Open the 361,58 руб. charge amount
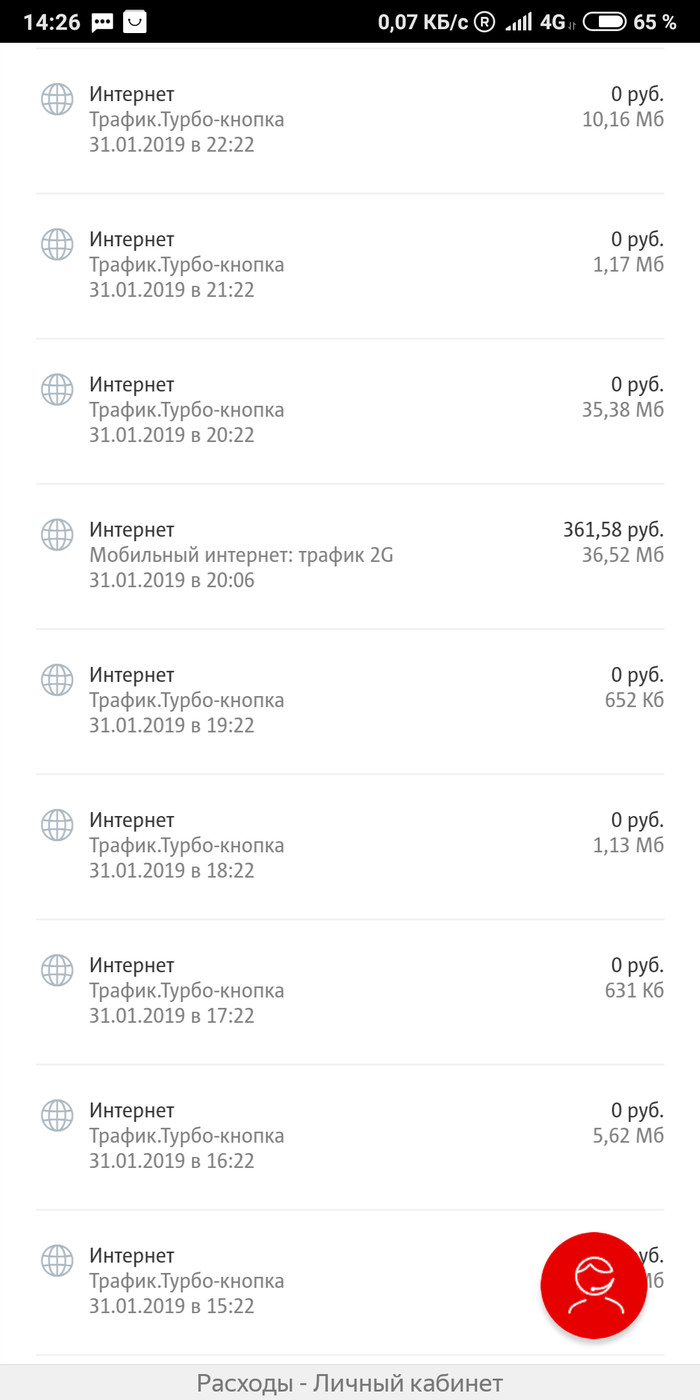Viewport: 700px width, 1400px height. [613, 529]
